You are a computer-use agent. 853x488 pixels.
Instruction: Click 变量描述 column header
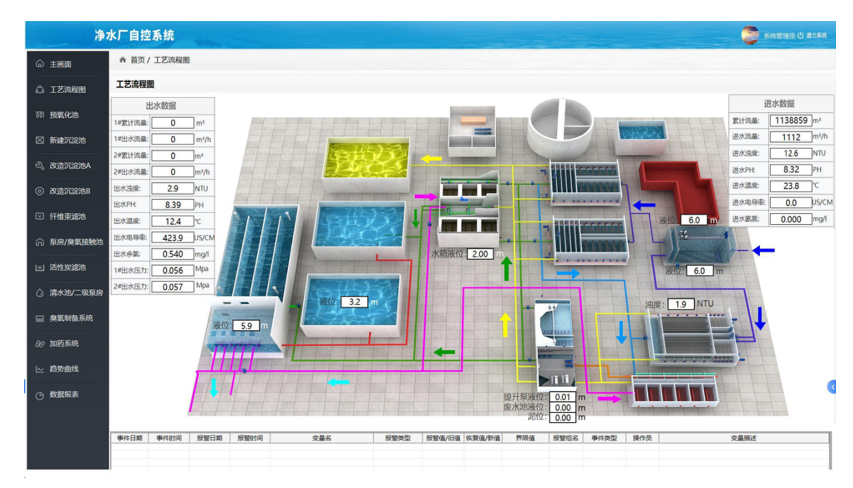coord(744,438)
